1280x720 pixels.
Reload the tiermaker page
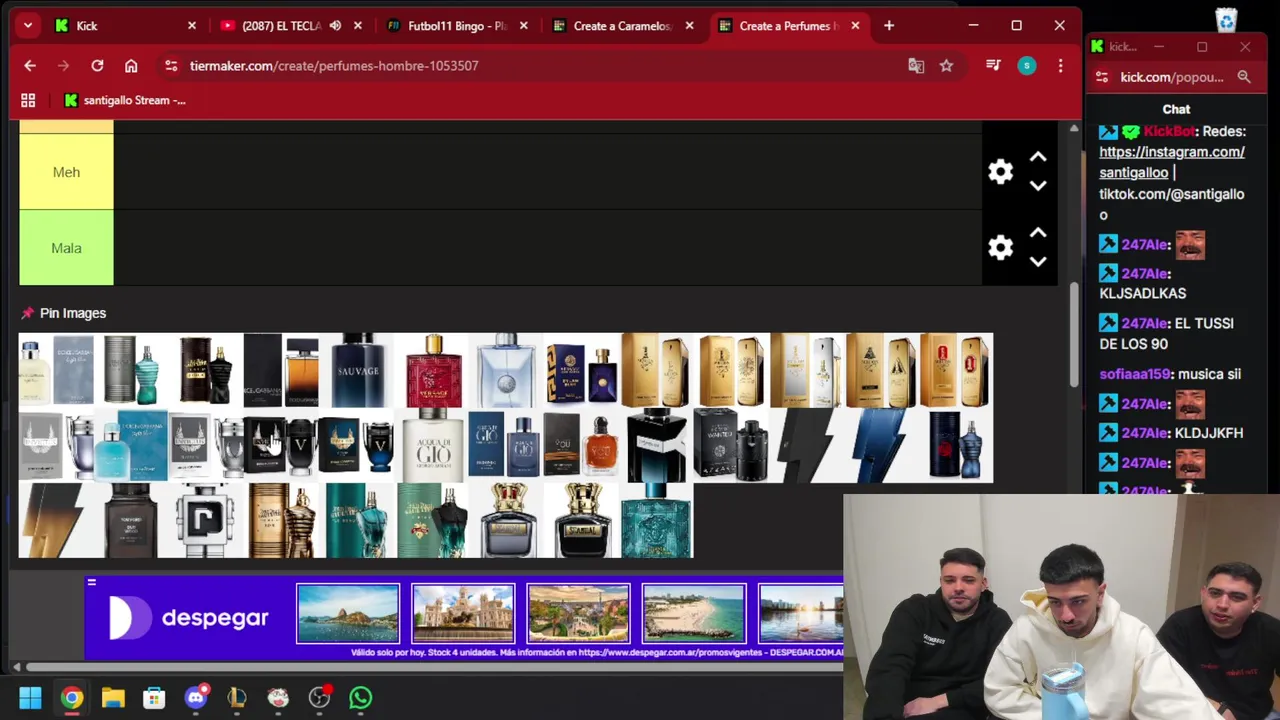pyautogui.click(x=97, y=66)
